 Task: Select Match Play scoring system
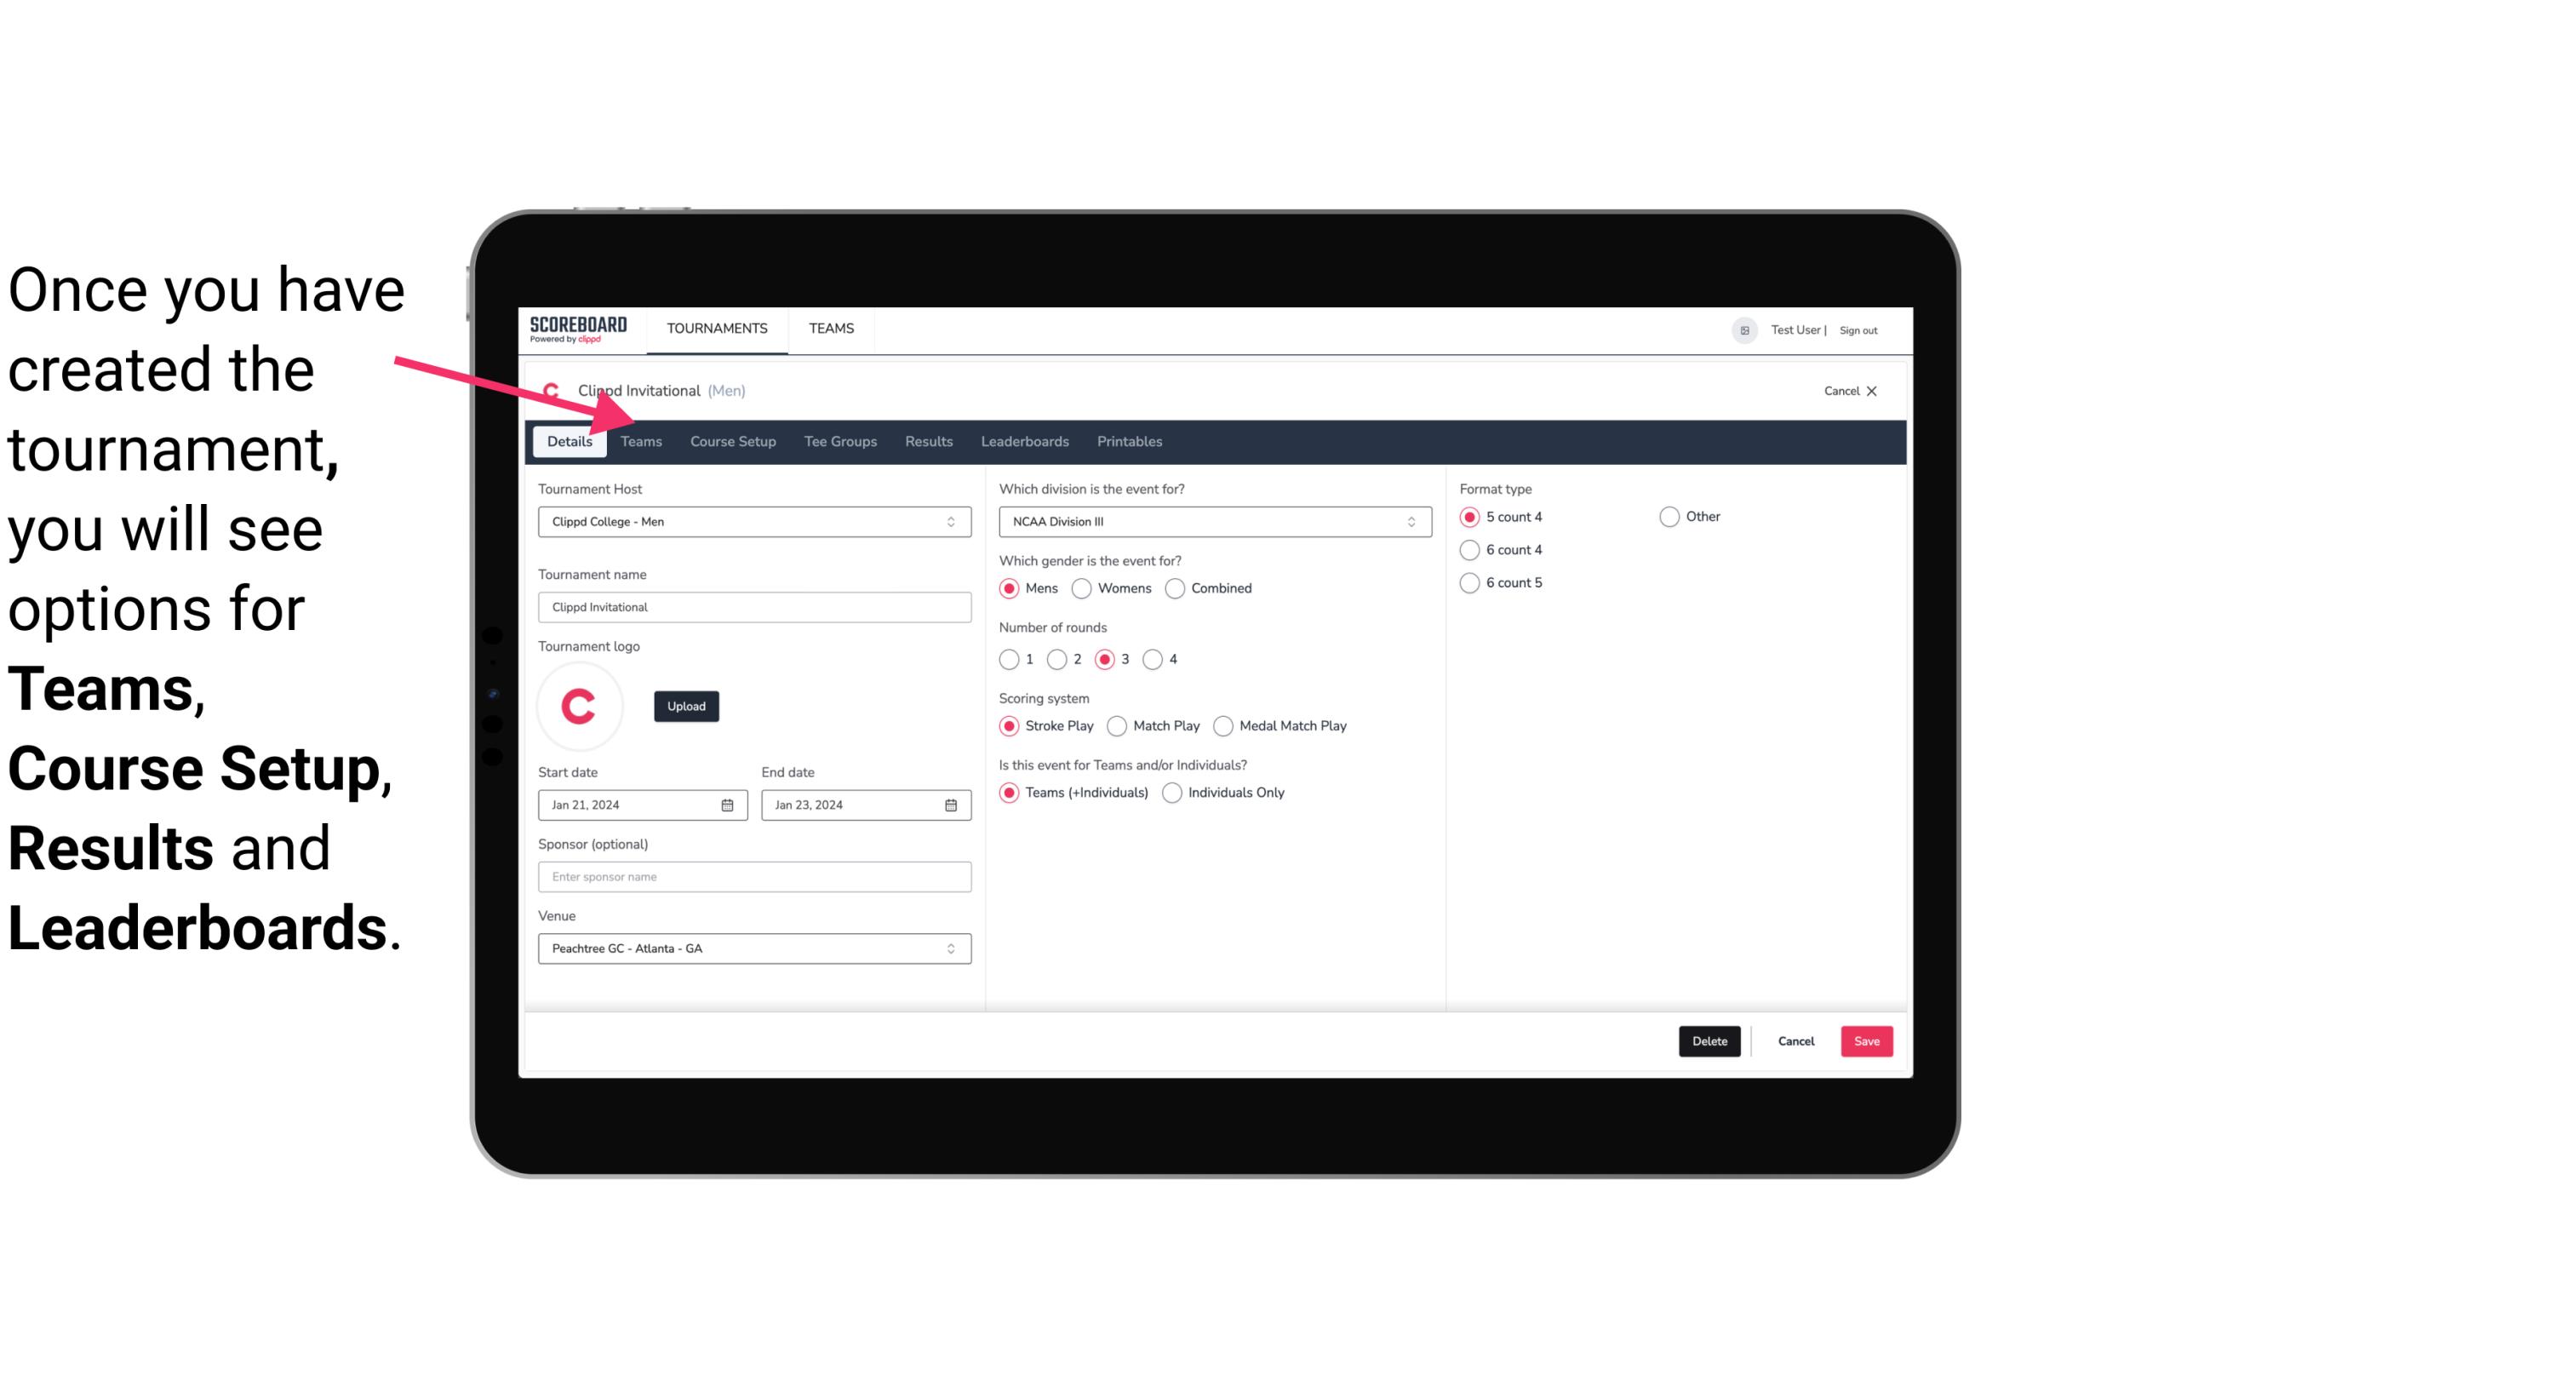tap(1118, 725)
